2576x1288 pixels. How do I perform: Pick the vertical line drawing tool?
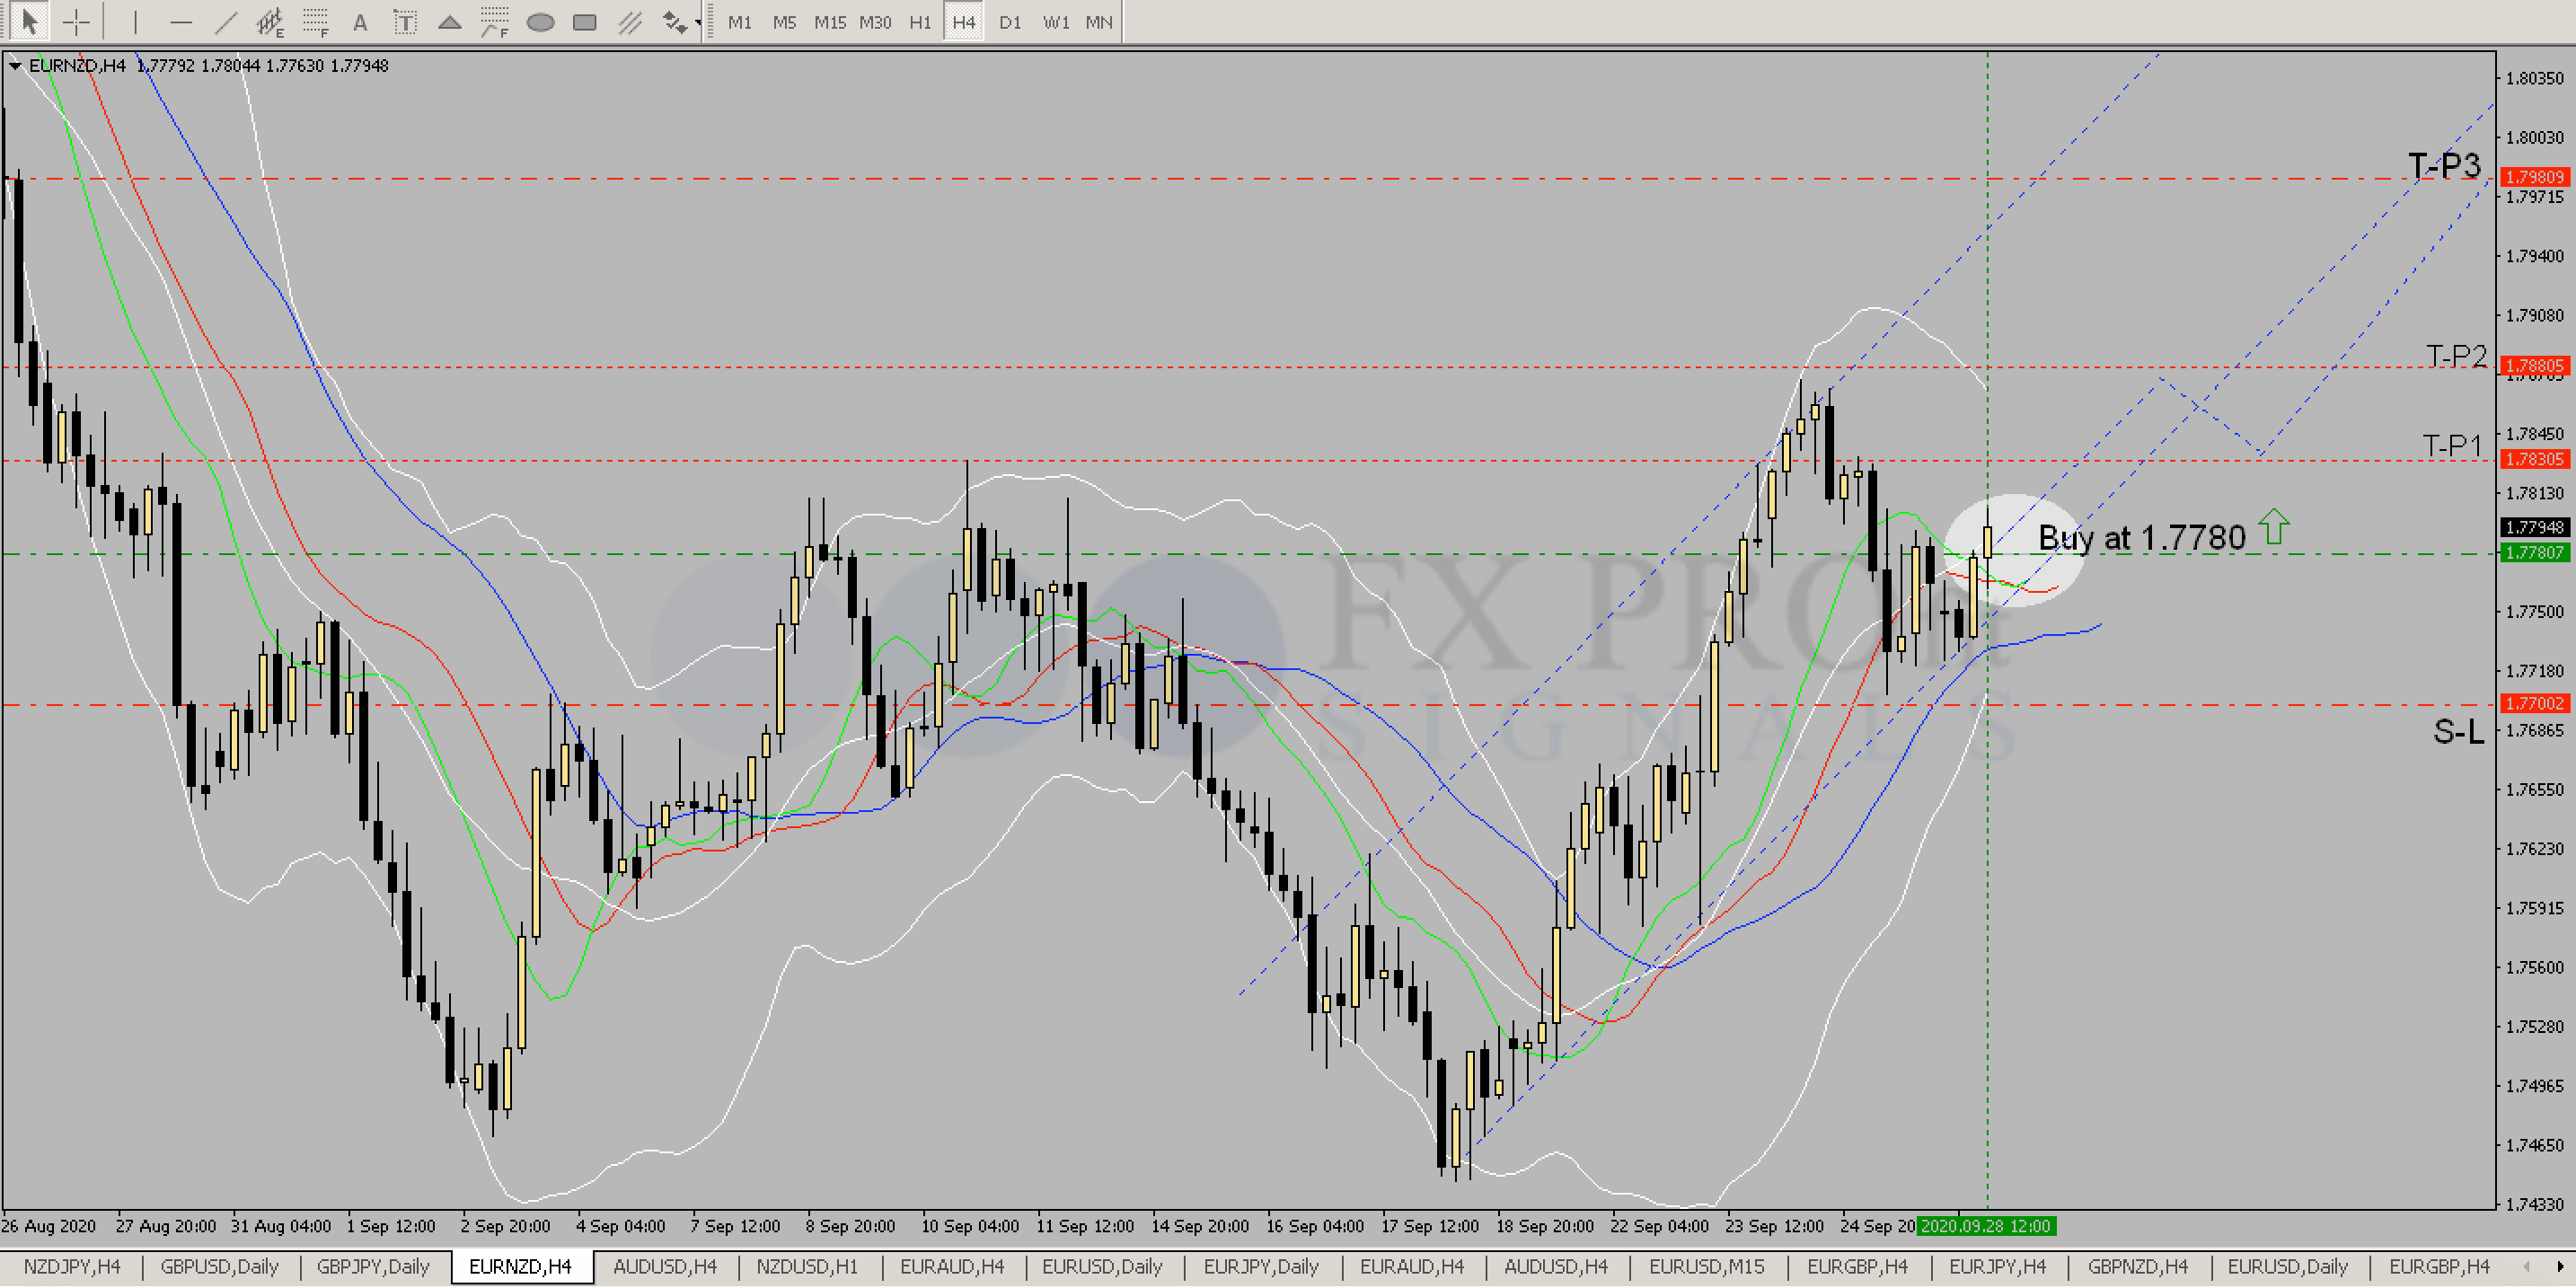coord(135,21)
